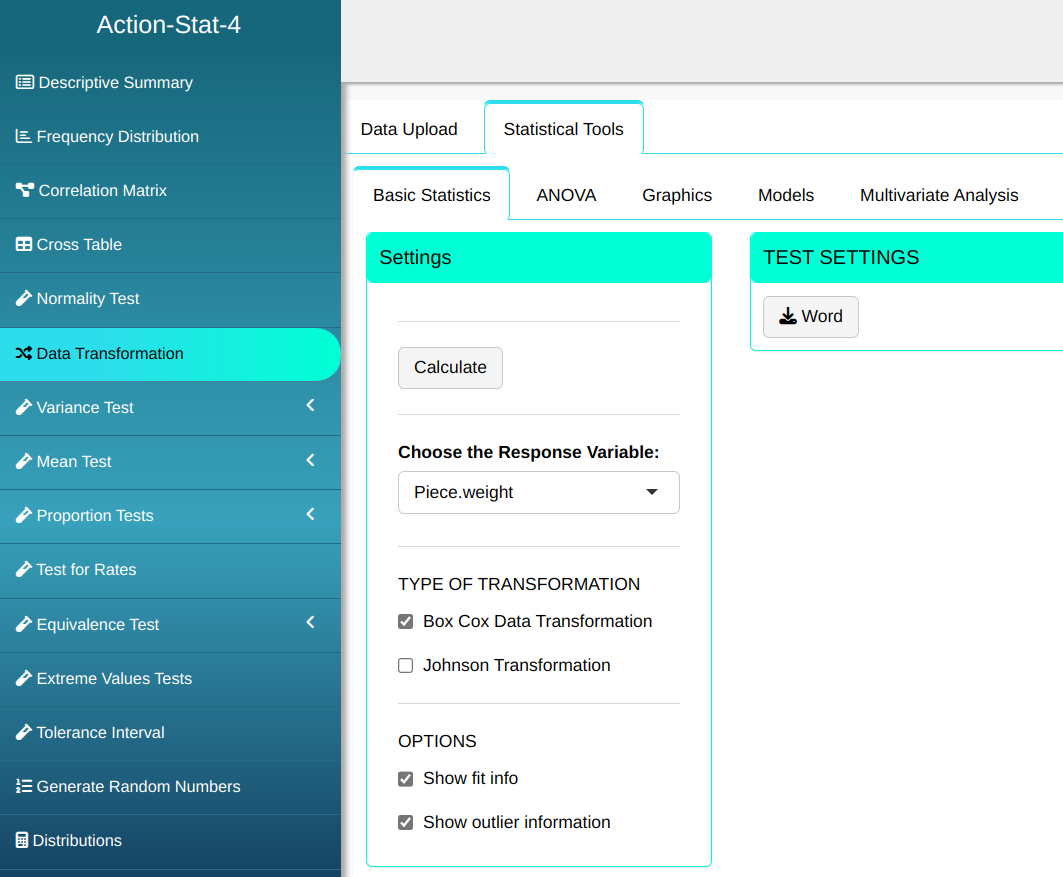Uncheck Box Cox Data Transformation checkbox
The image size is (1063, 877).
tap(406, 622)
